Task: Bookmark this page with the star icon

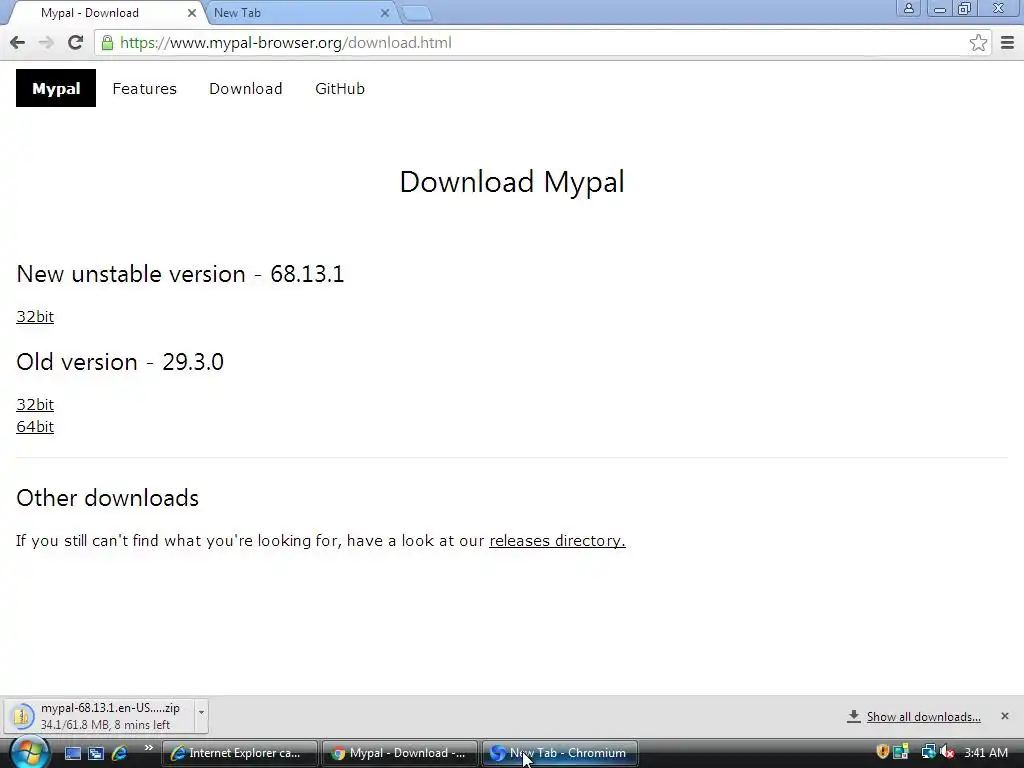Action: (978, 43)
